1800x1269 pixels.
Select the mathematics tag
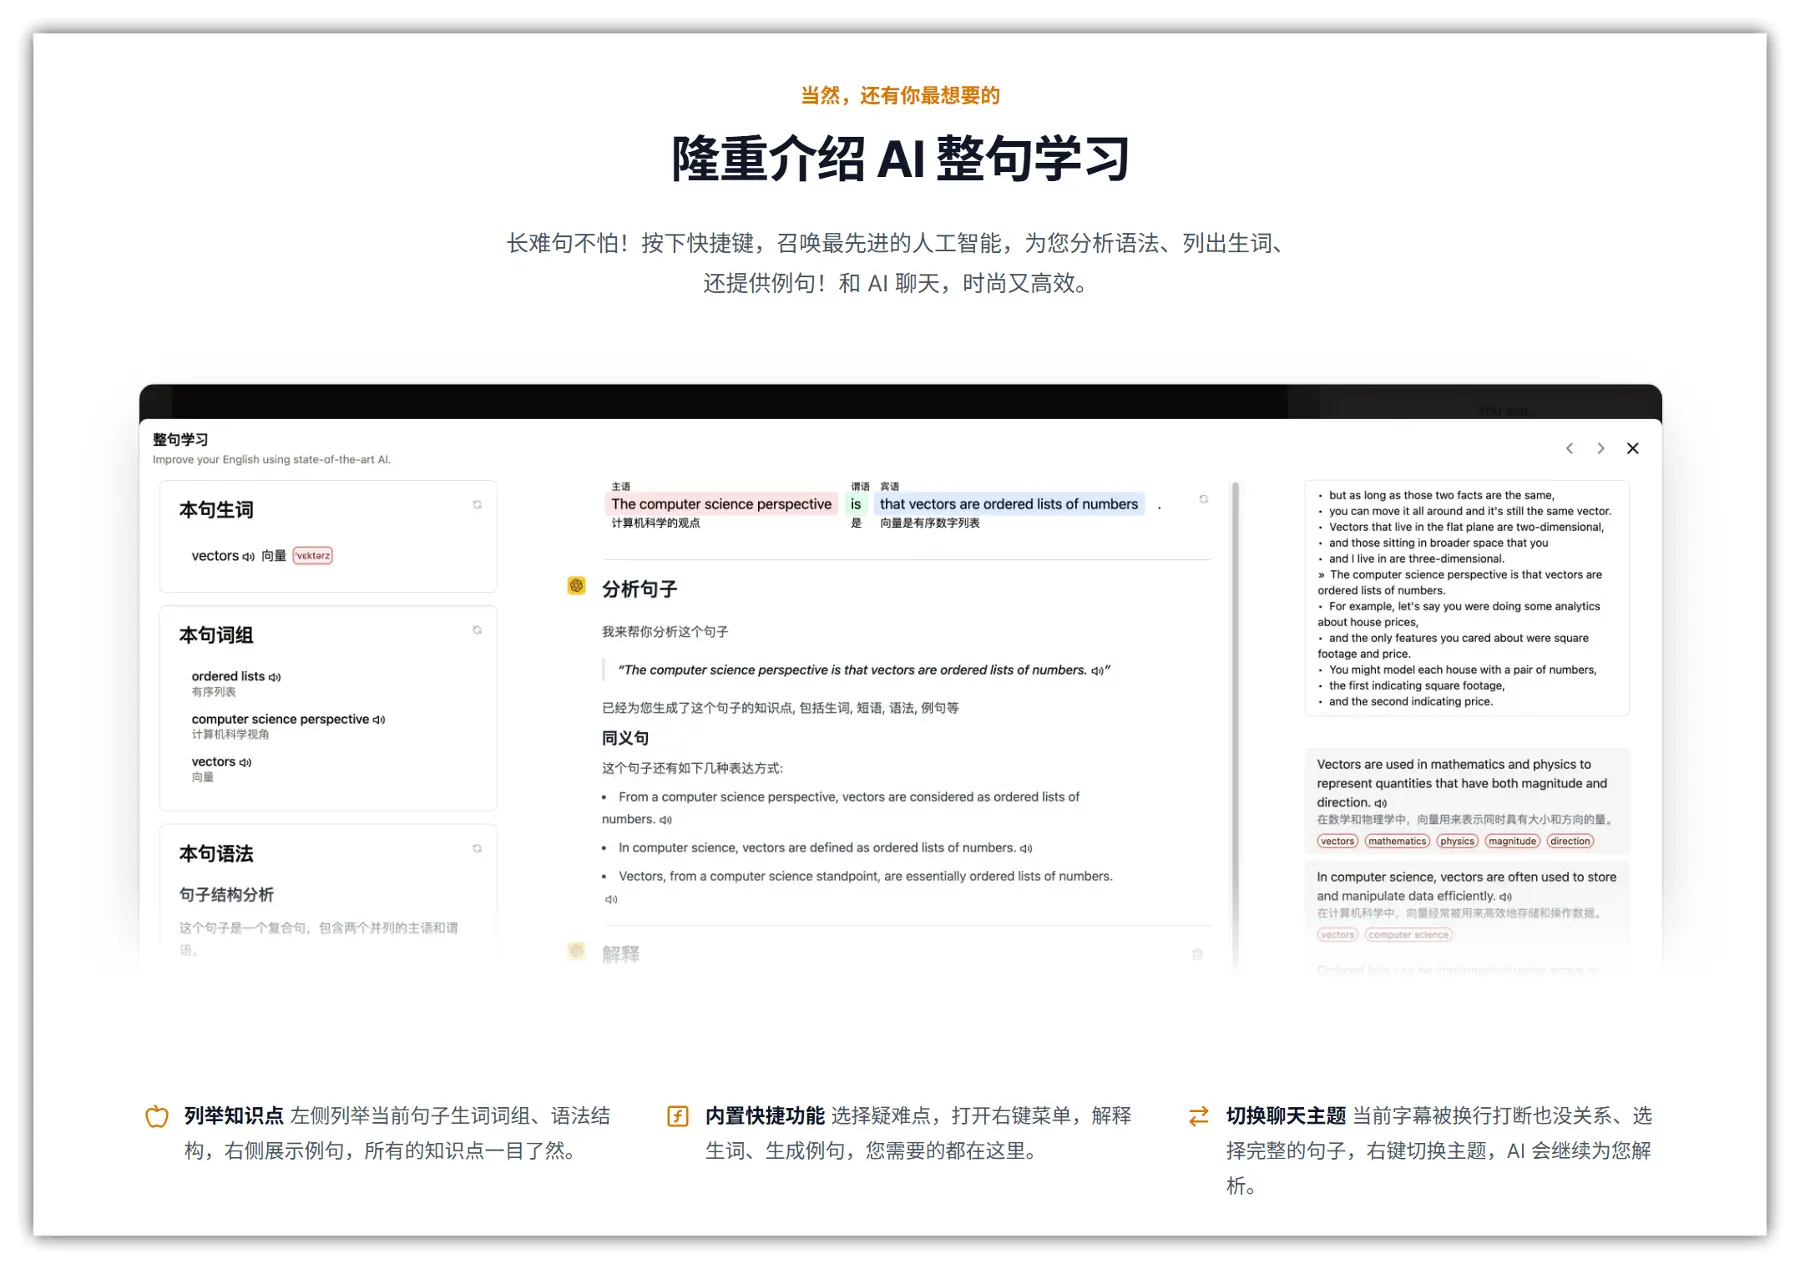[1398, 841]
